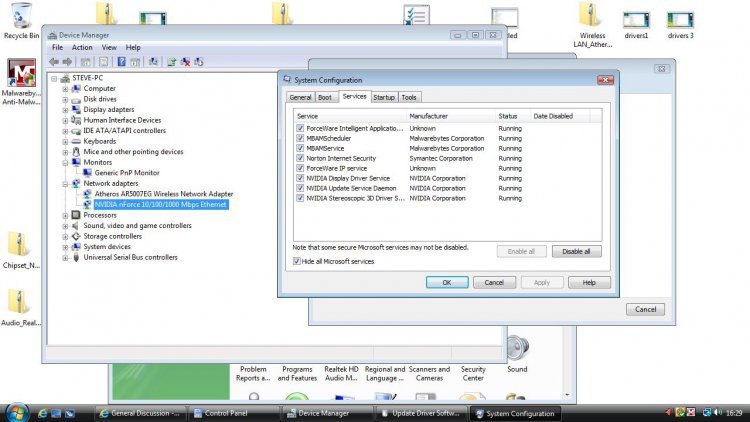This screenshot has height=422, width=750.
Task: Click the volume icon in system tray
Action: pyautogui.click(x=717, y=412)
